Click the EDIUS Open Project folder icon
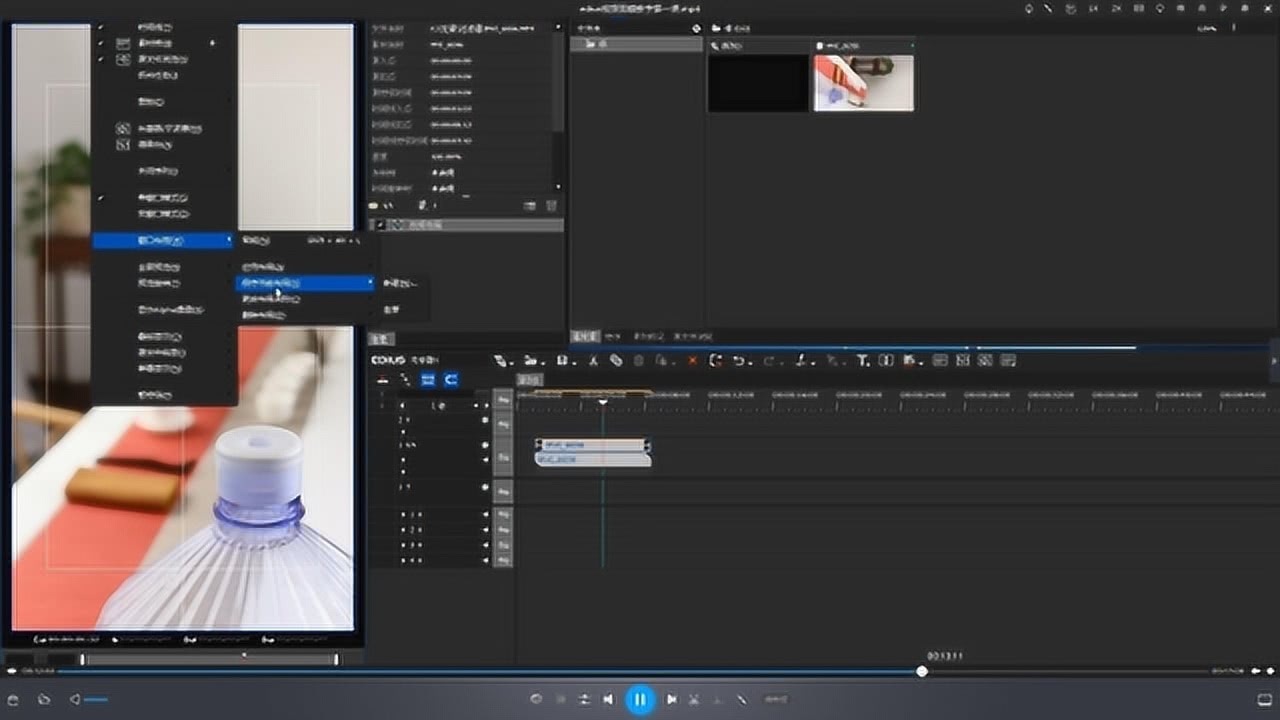 click(530, 360)
